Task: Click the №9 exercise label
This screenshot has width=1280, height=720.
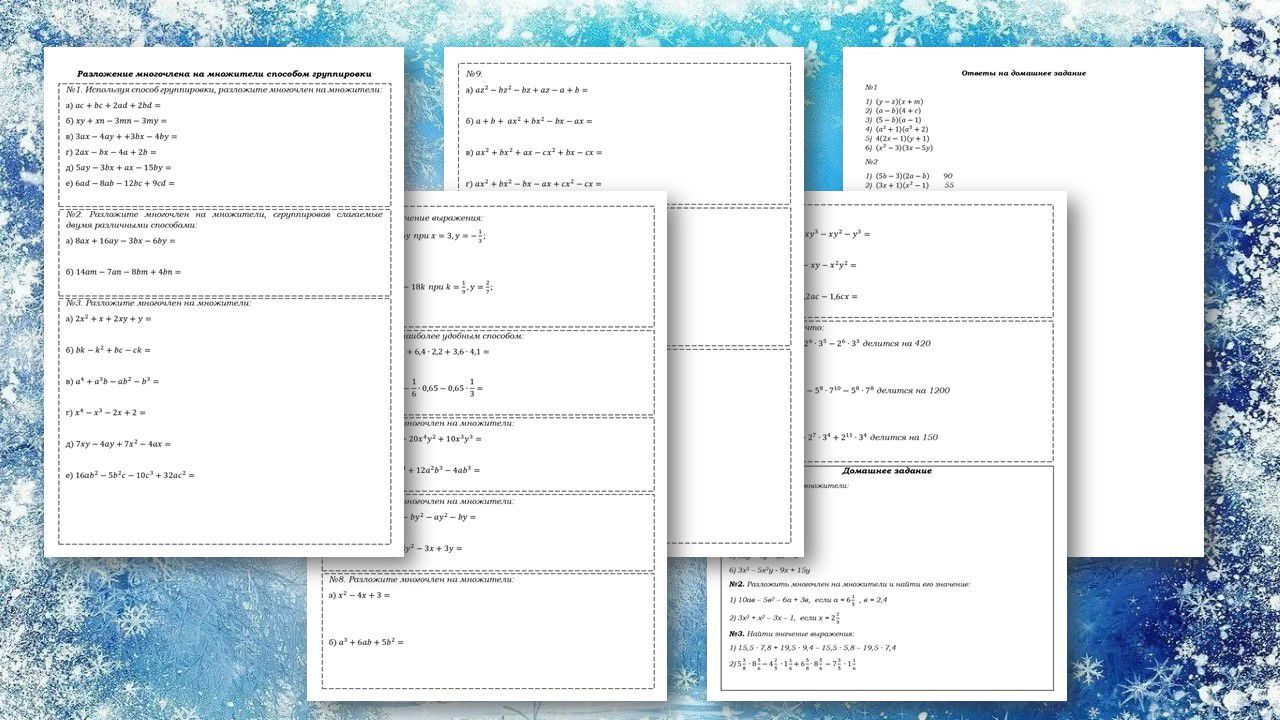Action: (x=474, y=74)
